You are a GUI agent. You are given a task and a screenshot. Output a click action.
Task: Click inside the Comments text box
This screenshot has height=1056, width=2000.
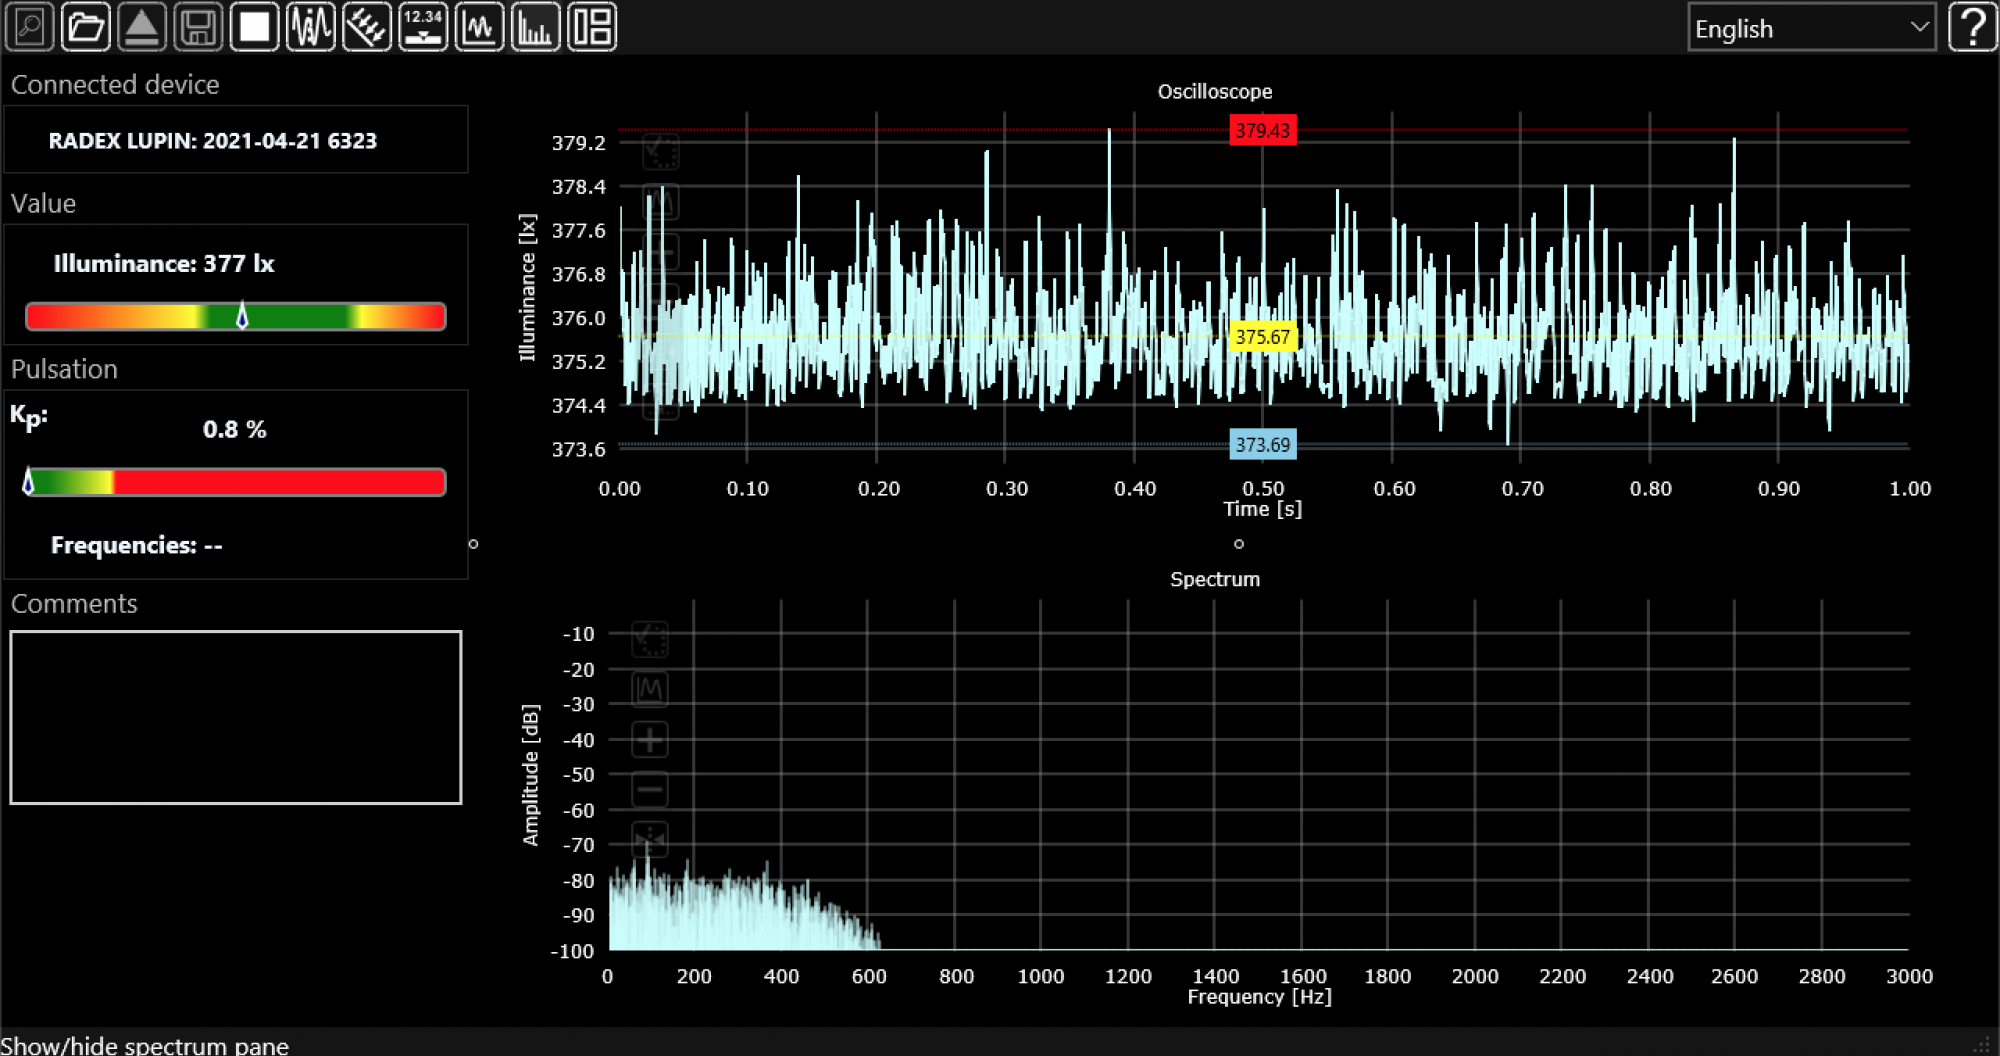[x=236, y=717]
